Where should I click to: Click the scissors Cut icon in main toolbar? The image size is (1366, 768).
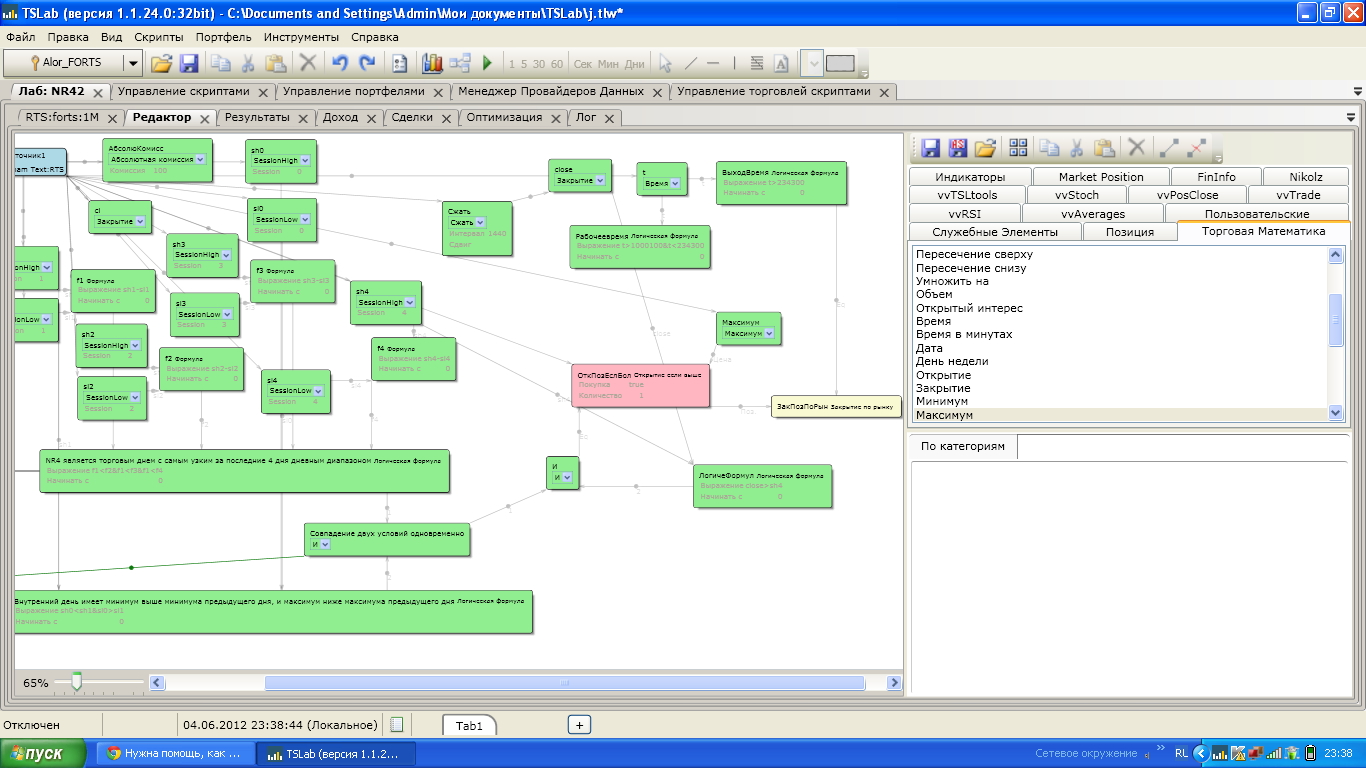(247, 63)
